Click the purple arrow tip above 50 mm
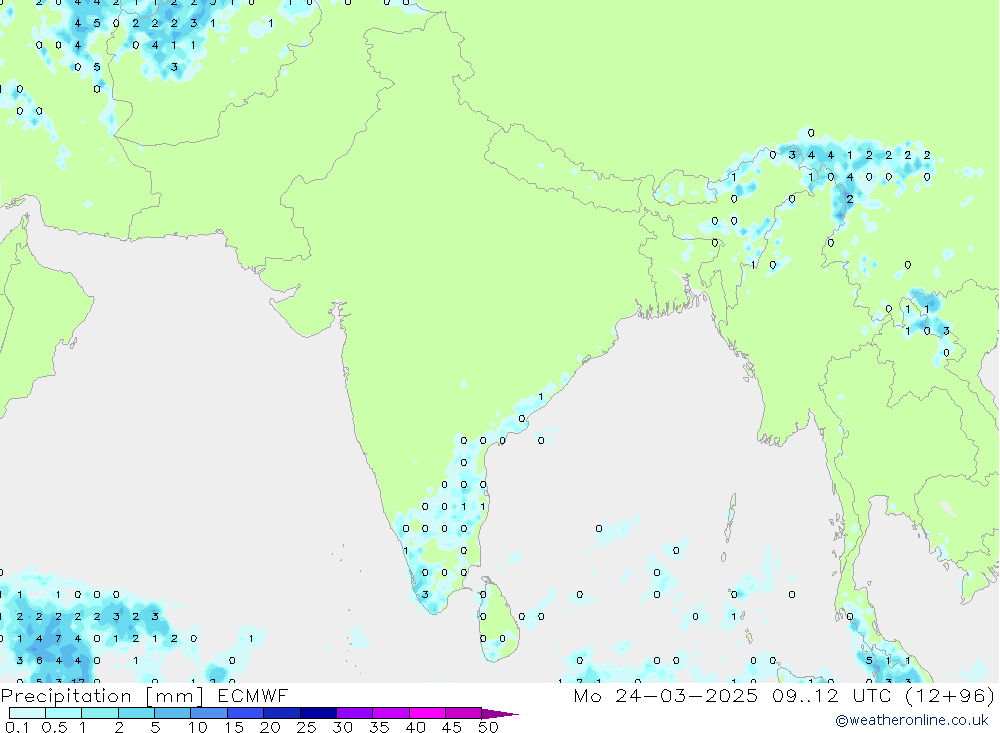 [x=500, y=714]
